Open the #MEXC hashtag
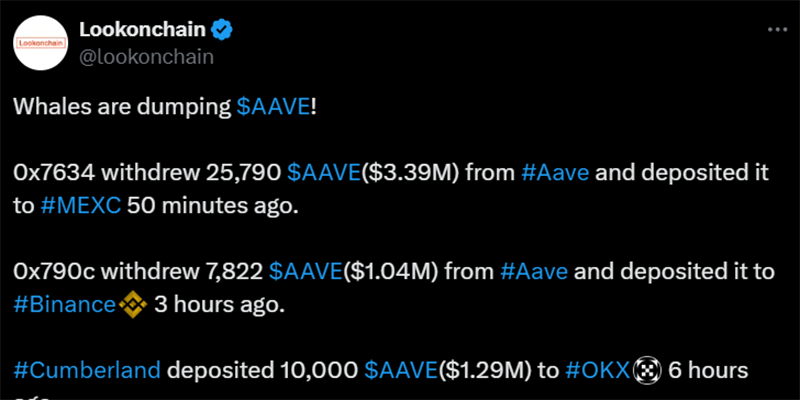 (80, 207)
